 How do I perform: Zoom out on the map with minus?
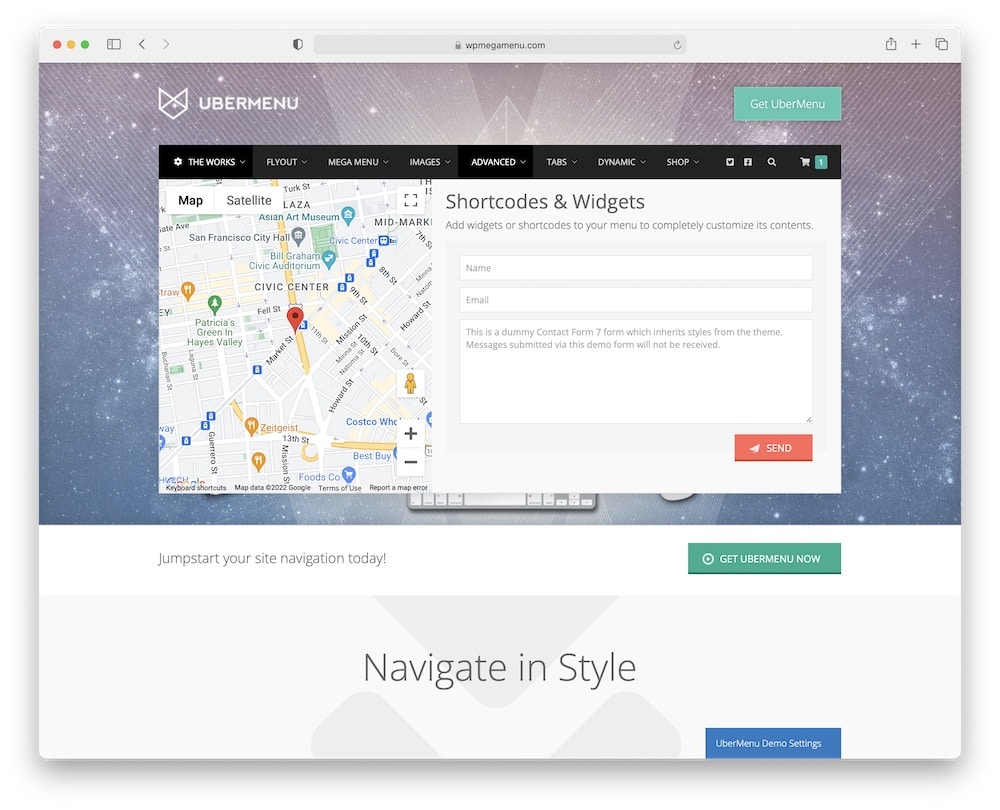click(x=411, y=462)
